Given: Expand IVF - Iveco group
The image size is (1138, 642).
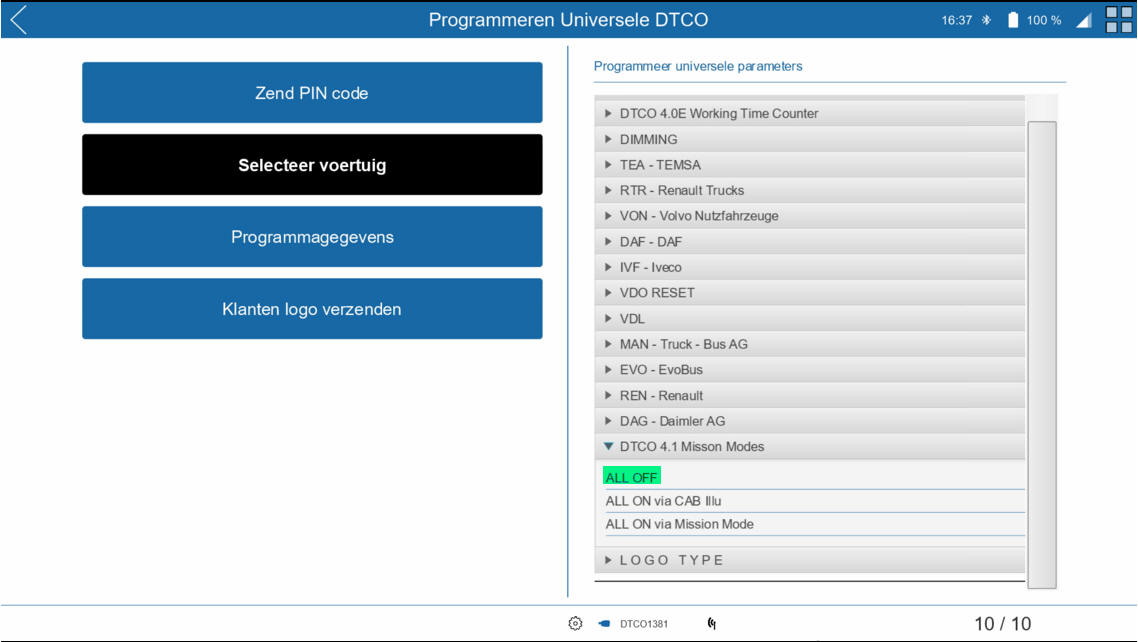Looking at the screenshot, I should pyautogui.click(x=809, y=267).
